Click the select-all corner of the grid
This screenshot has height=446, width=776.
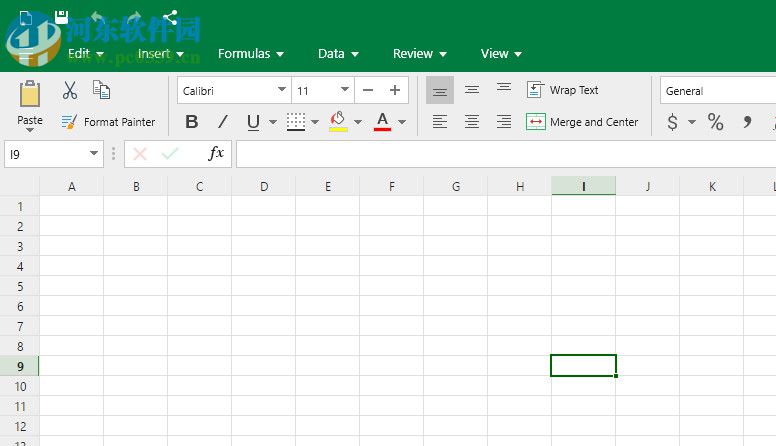click(20, 186)
